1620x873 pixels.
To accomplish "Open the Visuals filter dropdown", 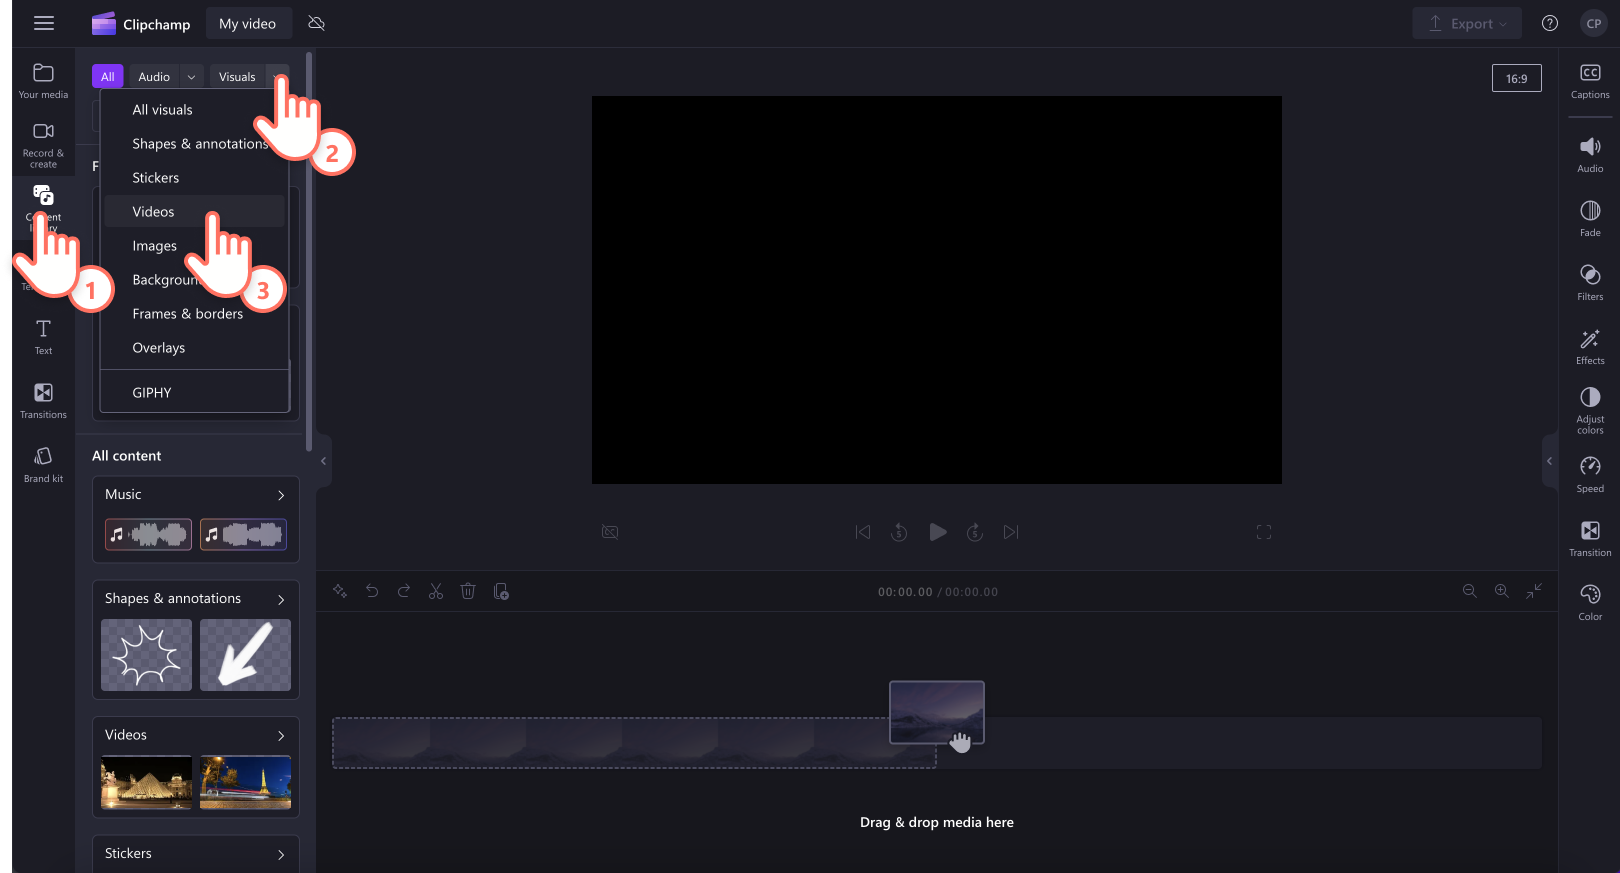I will coord(278,77).
